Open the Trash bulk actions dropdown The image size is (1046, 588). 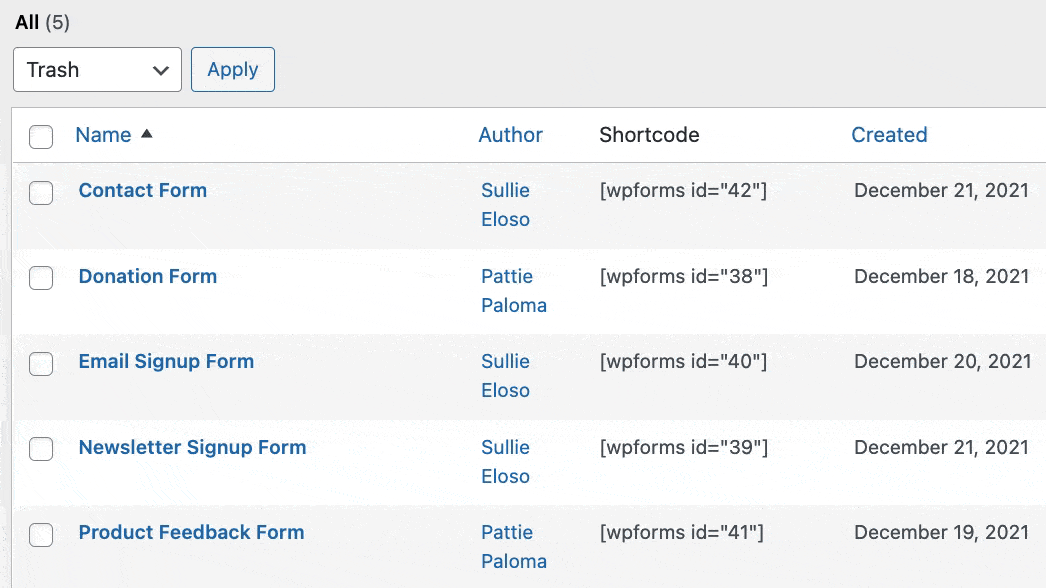click(97, 70)
